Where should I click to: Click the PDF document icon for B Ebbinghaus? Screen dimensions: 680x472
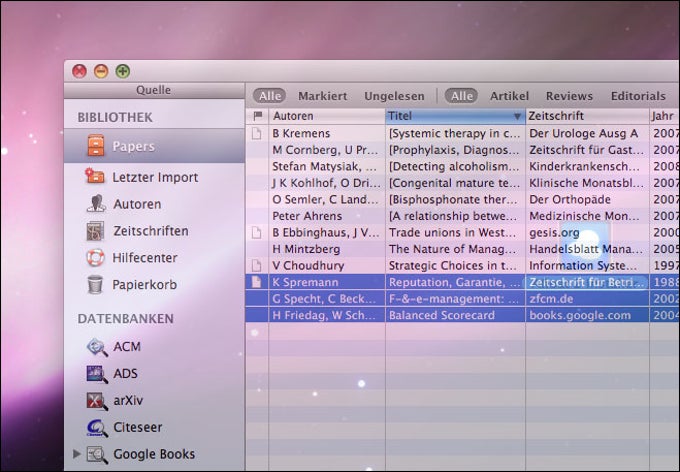point(257,233)
